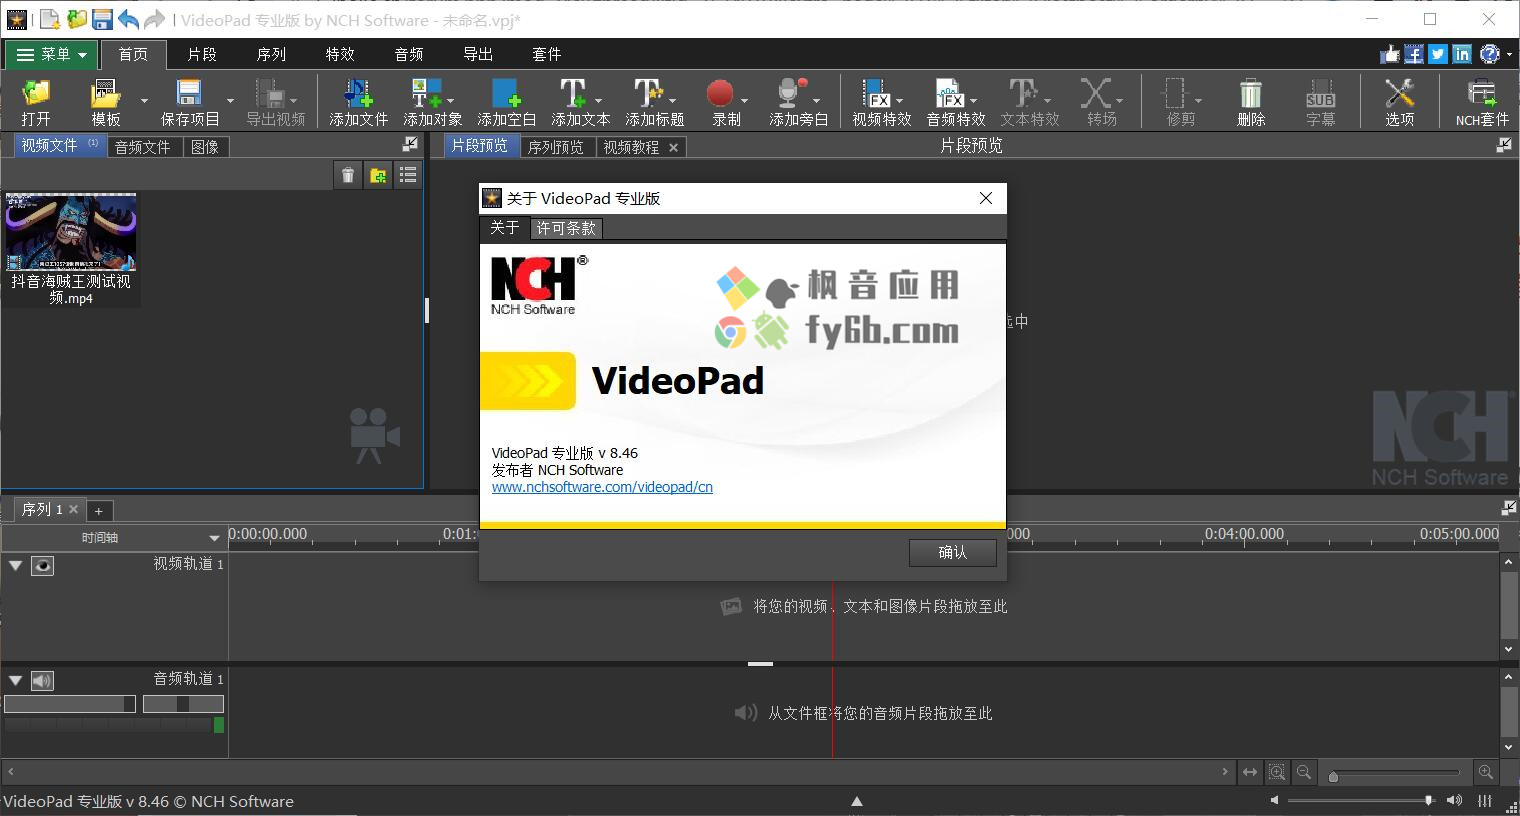
Task: Click the red 录制 record icon
Action: [x=720, y=94]
